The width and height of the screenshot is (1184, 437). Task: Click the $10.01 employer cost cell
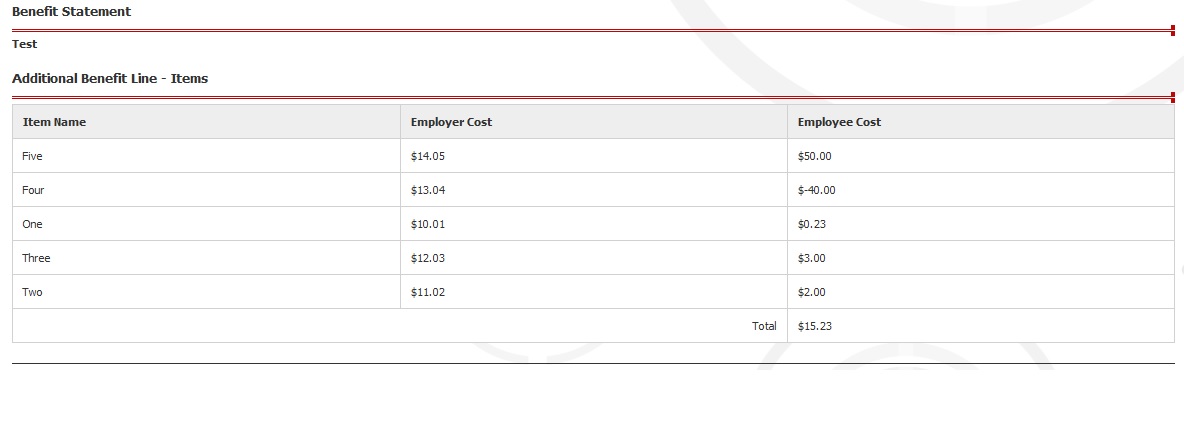click(427, 224)
